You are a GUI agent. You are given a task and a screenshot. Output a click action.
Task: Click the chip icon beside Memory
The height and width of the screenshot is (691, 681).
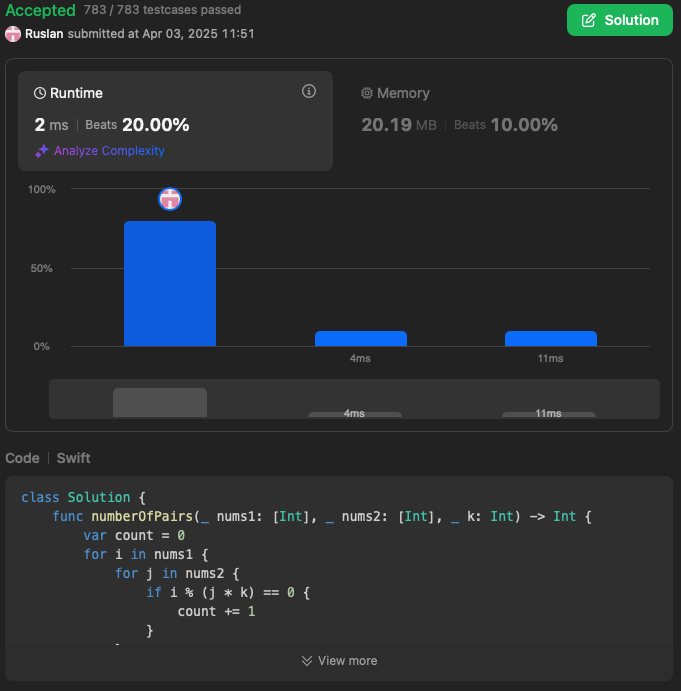coord(367,93)
